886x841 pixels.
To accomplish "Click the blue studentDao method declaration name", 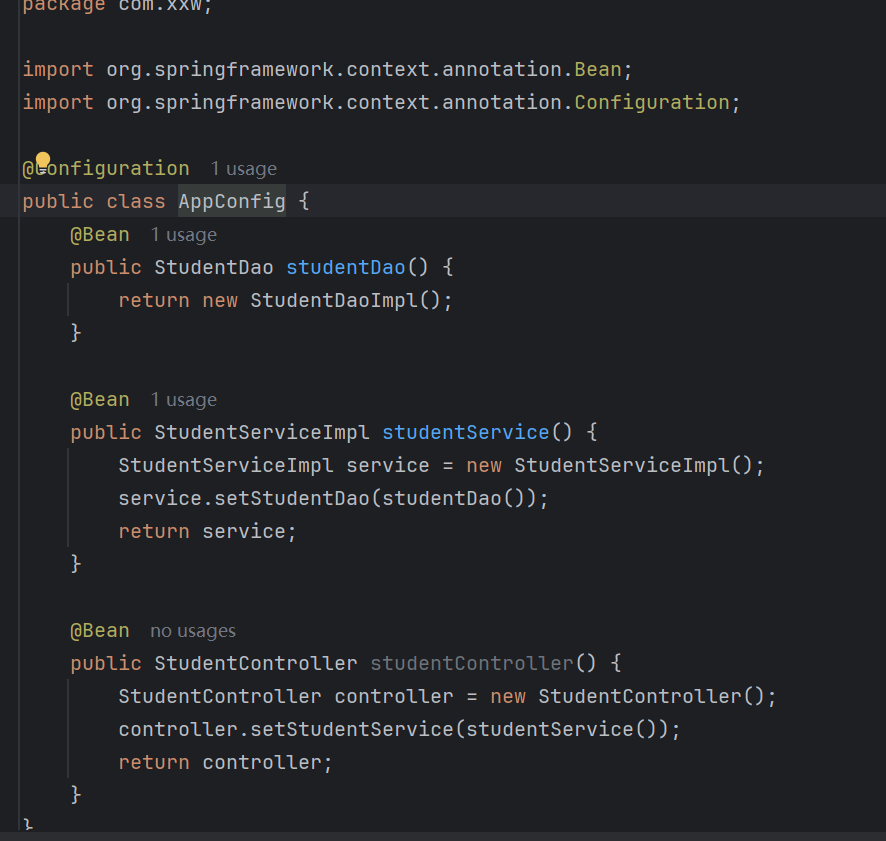I will pos(346,267).
